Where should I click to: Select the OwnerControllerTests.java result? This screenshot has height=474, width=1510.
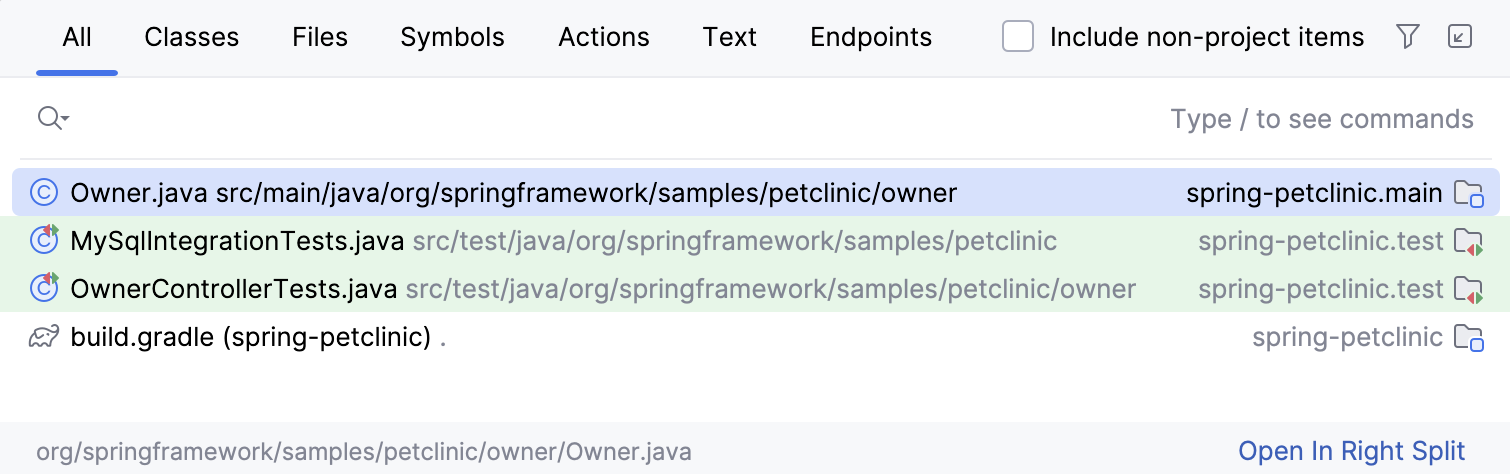(234, 289)
